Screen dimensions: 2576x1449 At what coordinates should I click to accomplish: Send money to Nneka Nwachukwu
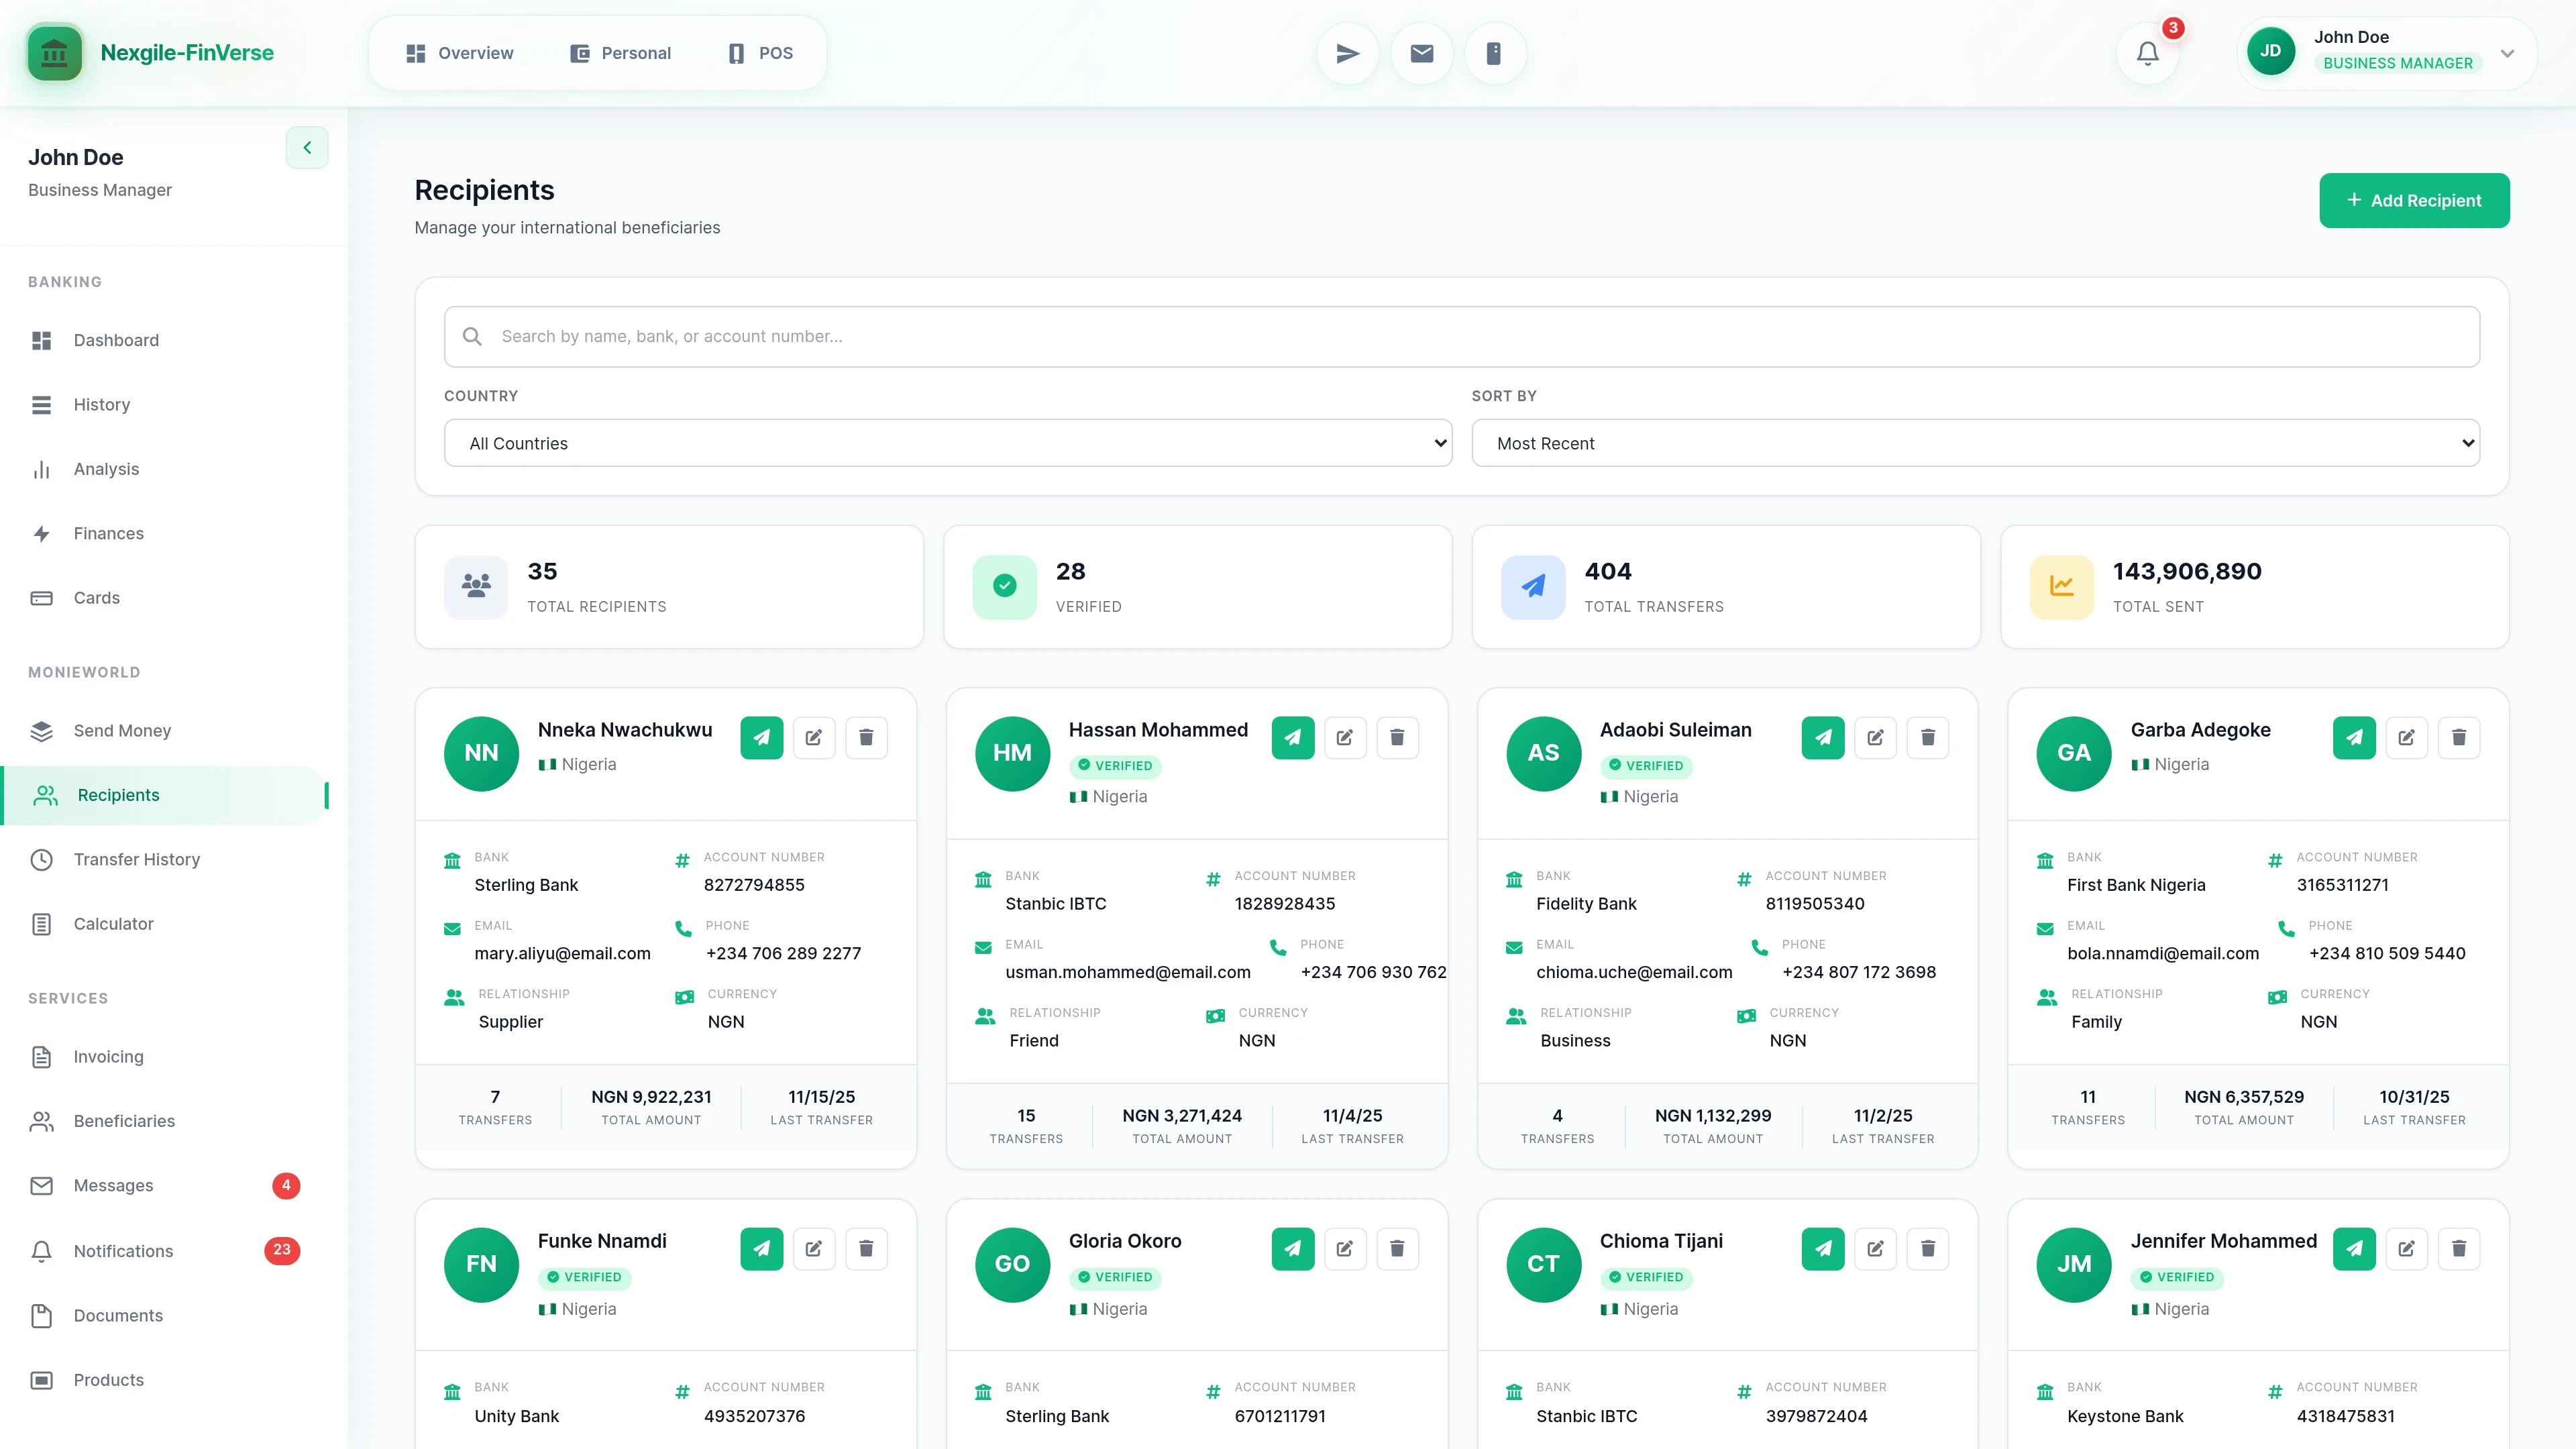(761, 738)
